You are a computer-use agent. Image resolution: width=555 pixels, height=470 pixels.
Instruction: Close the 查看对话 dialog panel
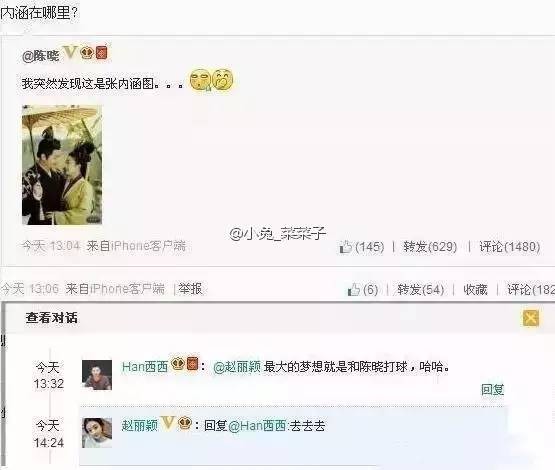click(x=531, y=318)
